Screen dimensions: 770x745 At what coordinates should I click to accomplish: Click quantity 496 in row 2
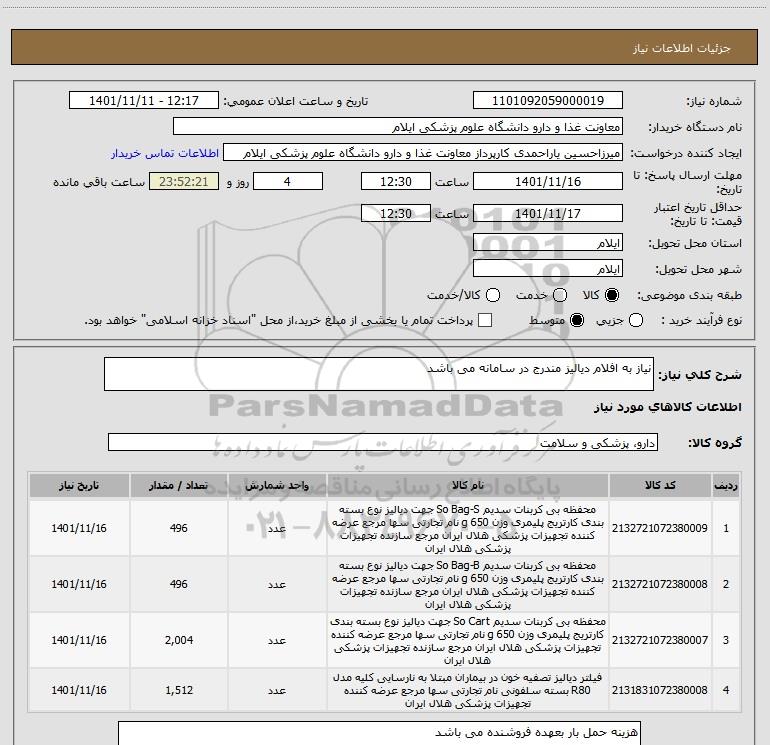[x=179, y=584]
